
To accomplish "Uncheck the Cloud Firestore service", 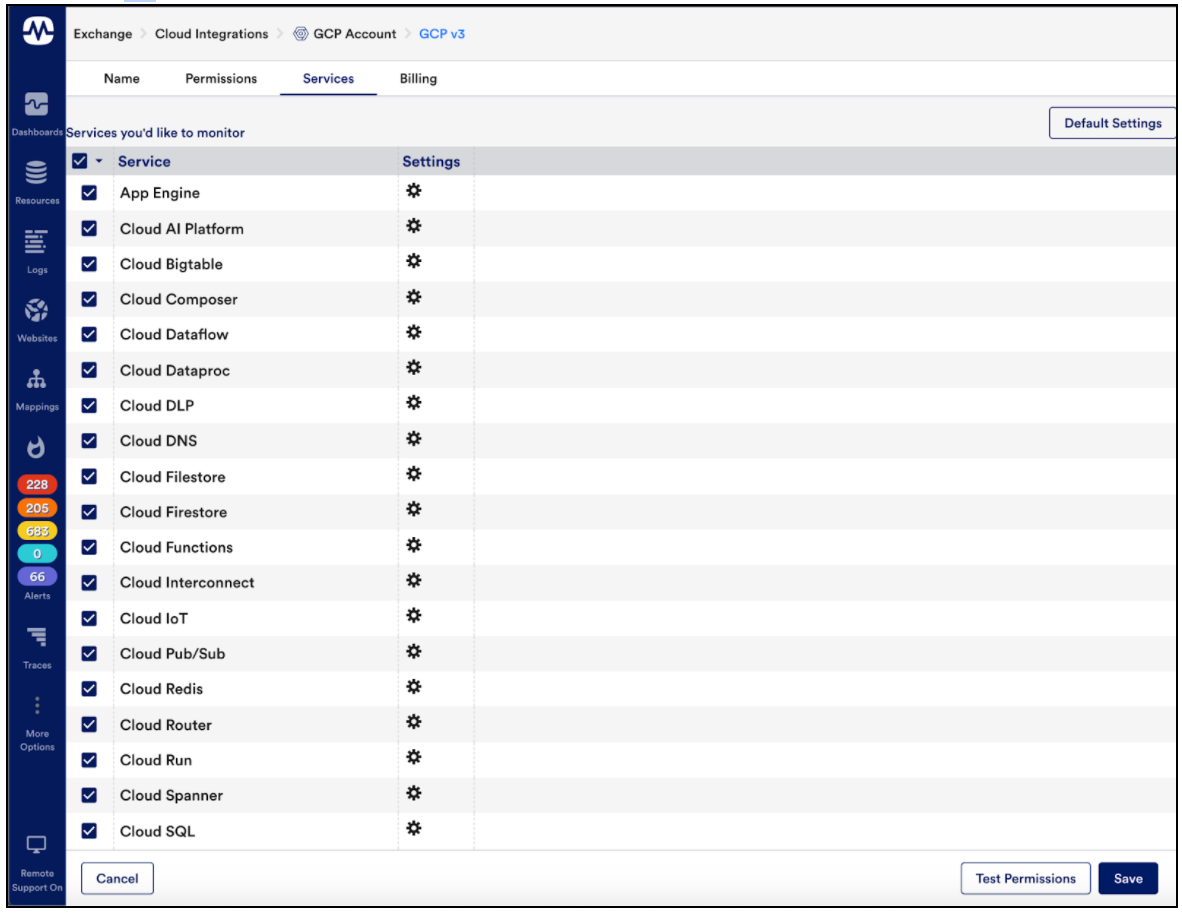I will (89, 511).
